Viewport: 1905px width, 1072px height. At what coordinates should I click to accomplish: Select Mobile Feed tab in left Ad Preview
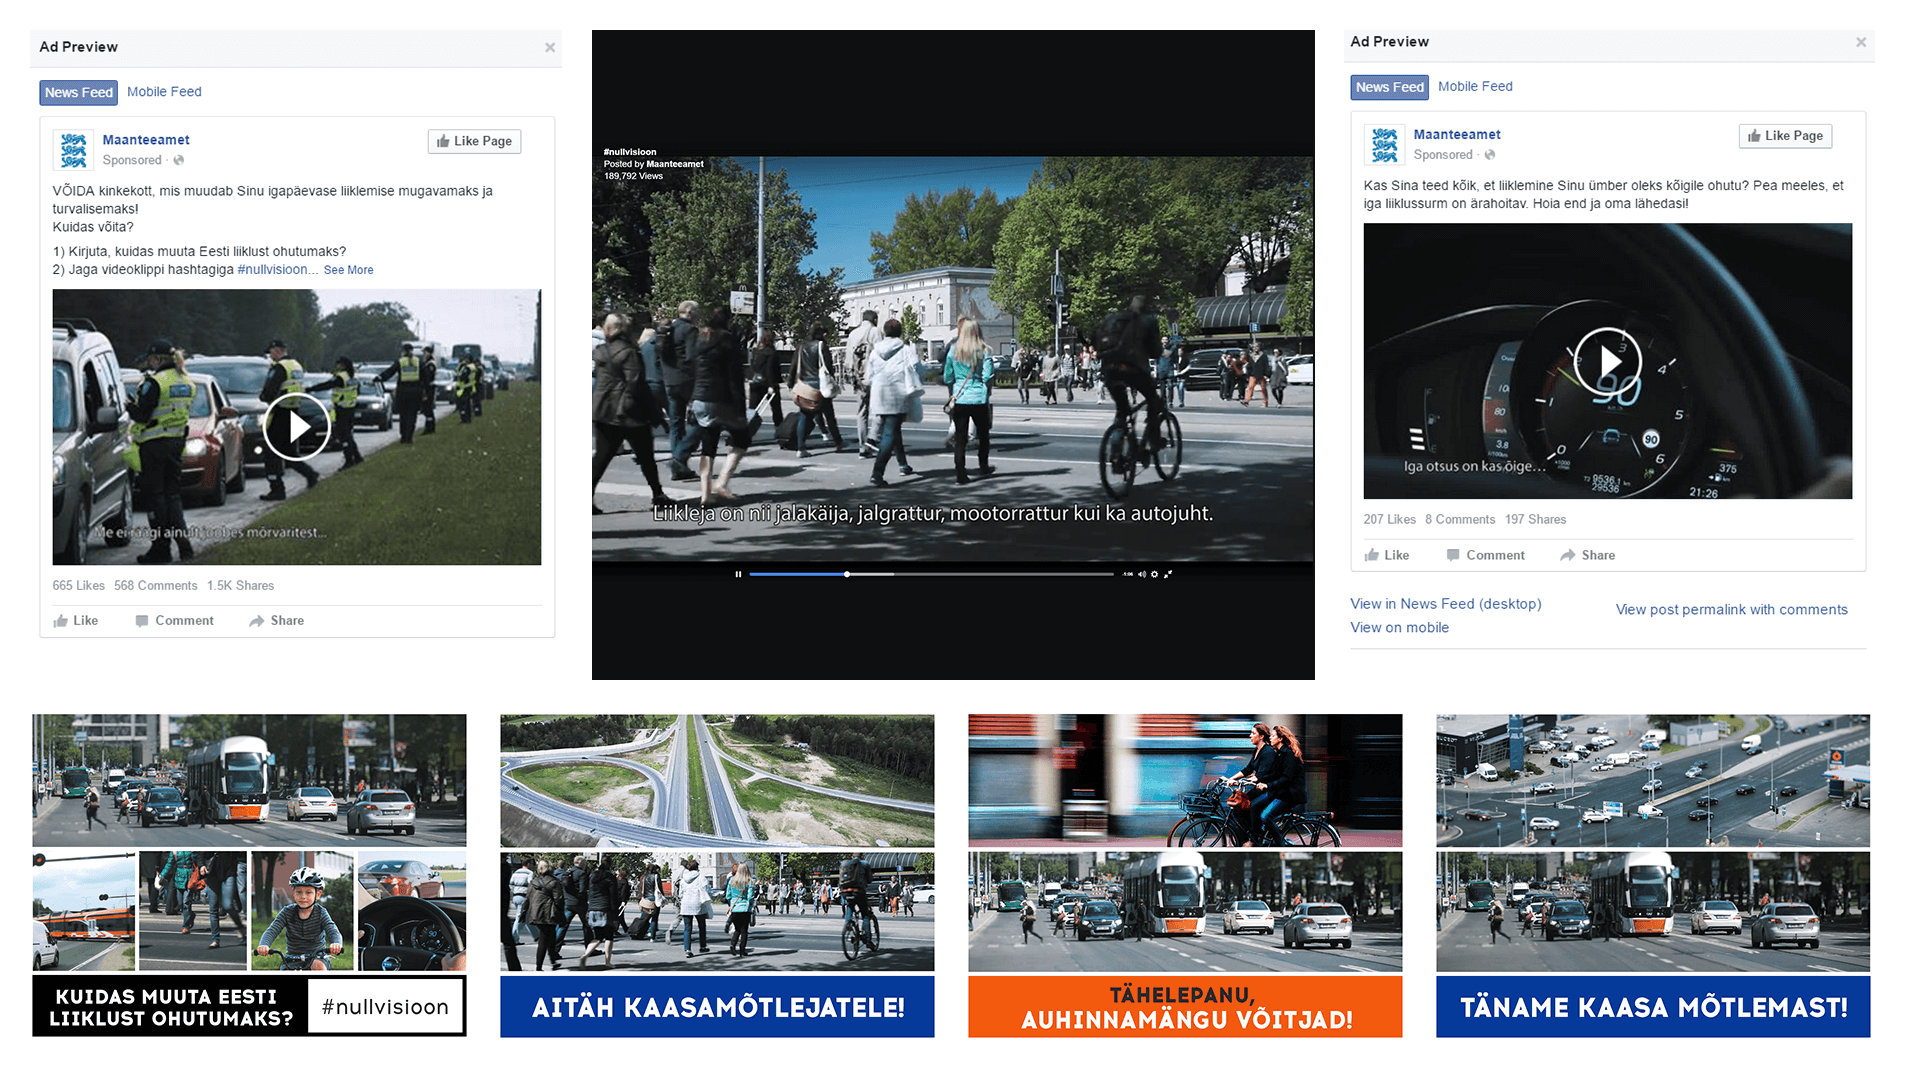164,92
